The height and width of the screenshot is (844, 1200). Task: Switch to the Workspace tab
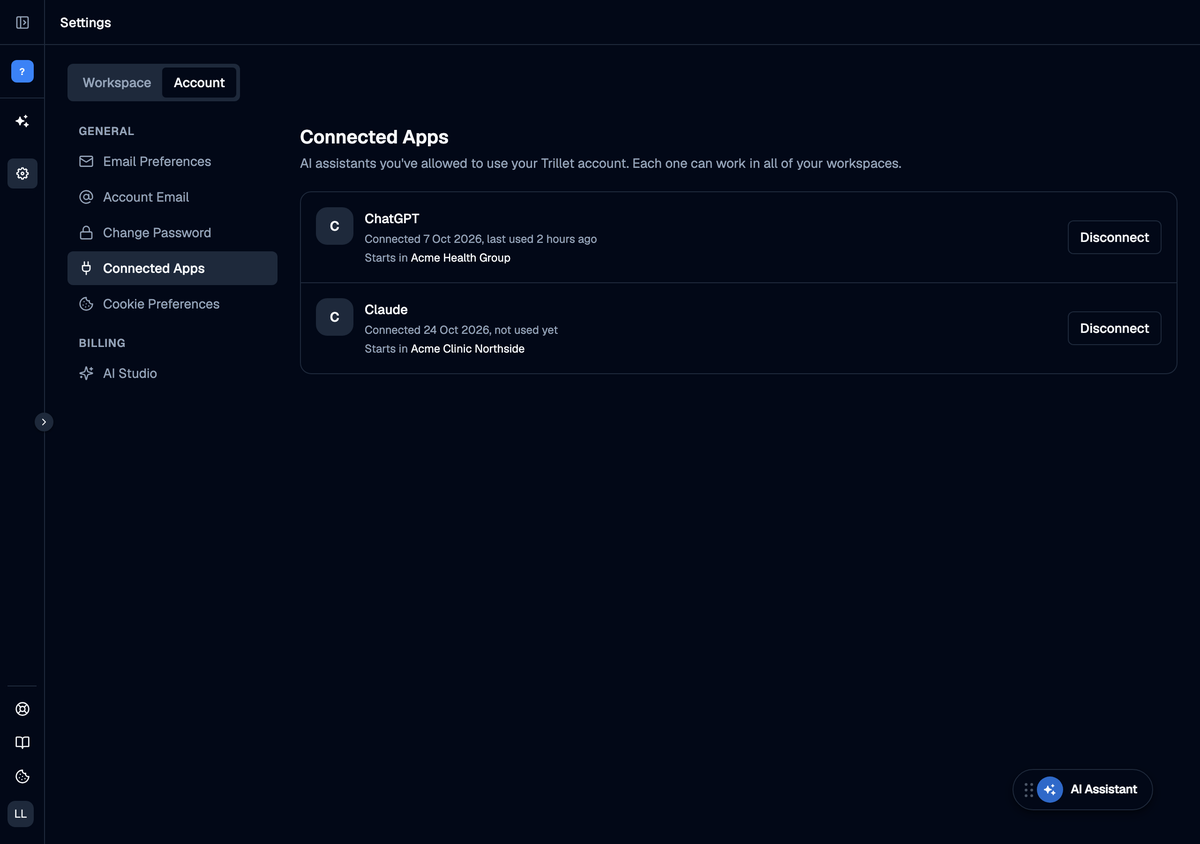tap(117, 83)
